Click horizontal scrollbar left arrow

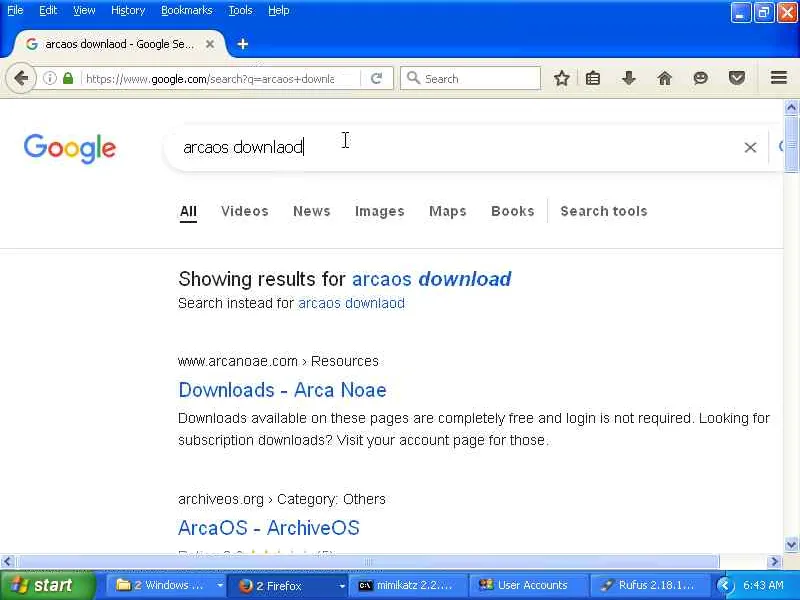coord(7,562)
